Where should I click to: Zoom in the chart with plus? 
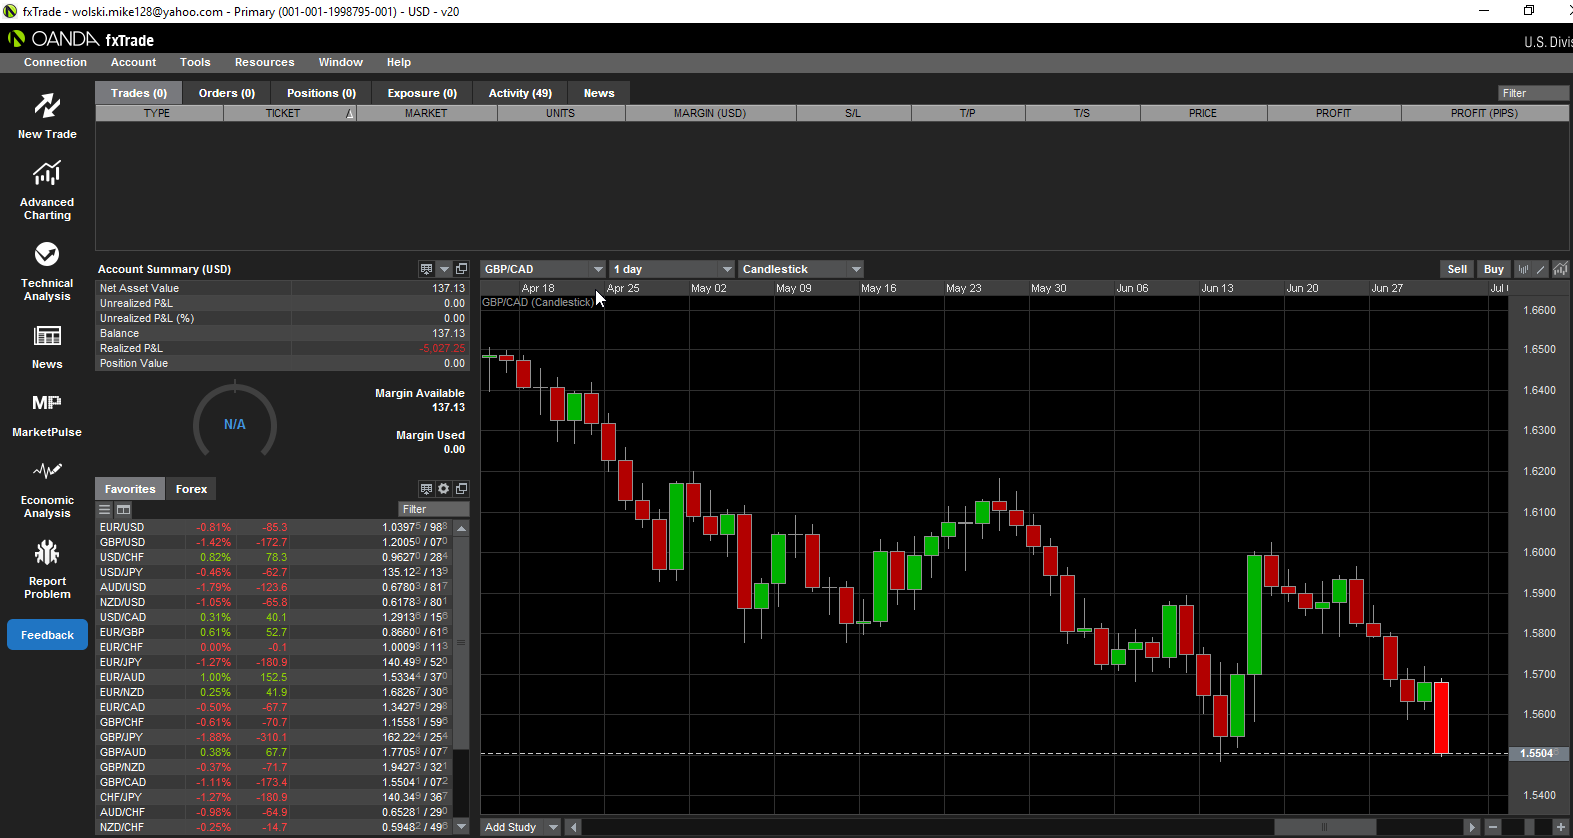tap(1560, 827)
